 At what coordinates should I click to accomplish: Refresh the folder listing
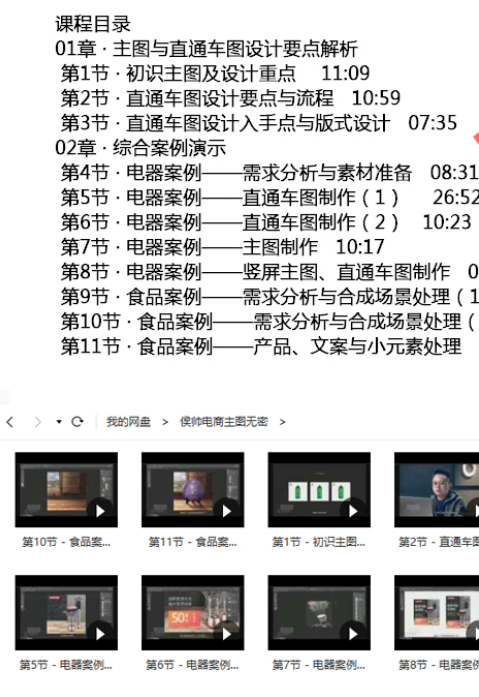pyautogui.click(x=77, y=421)
